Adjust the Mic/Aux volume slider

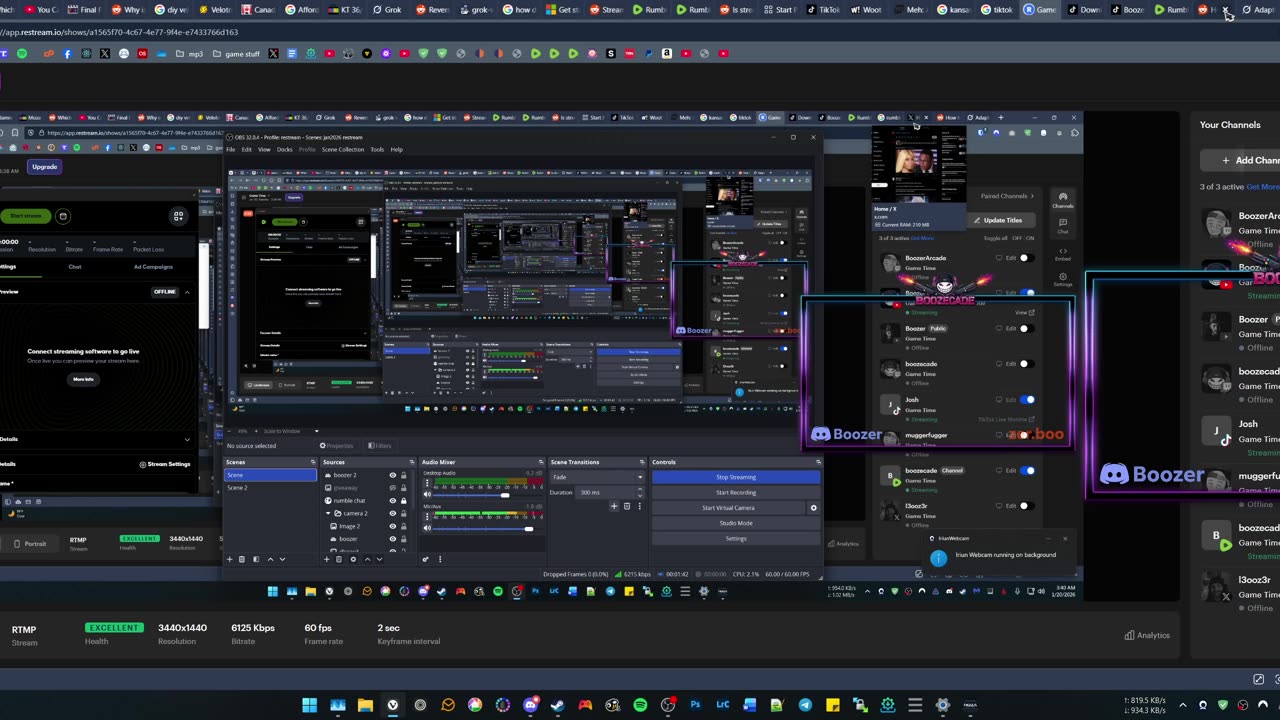tap(528, 529)
